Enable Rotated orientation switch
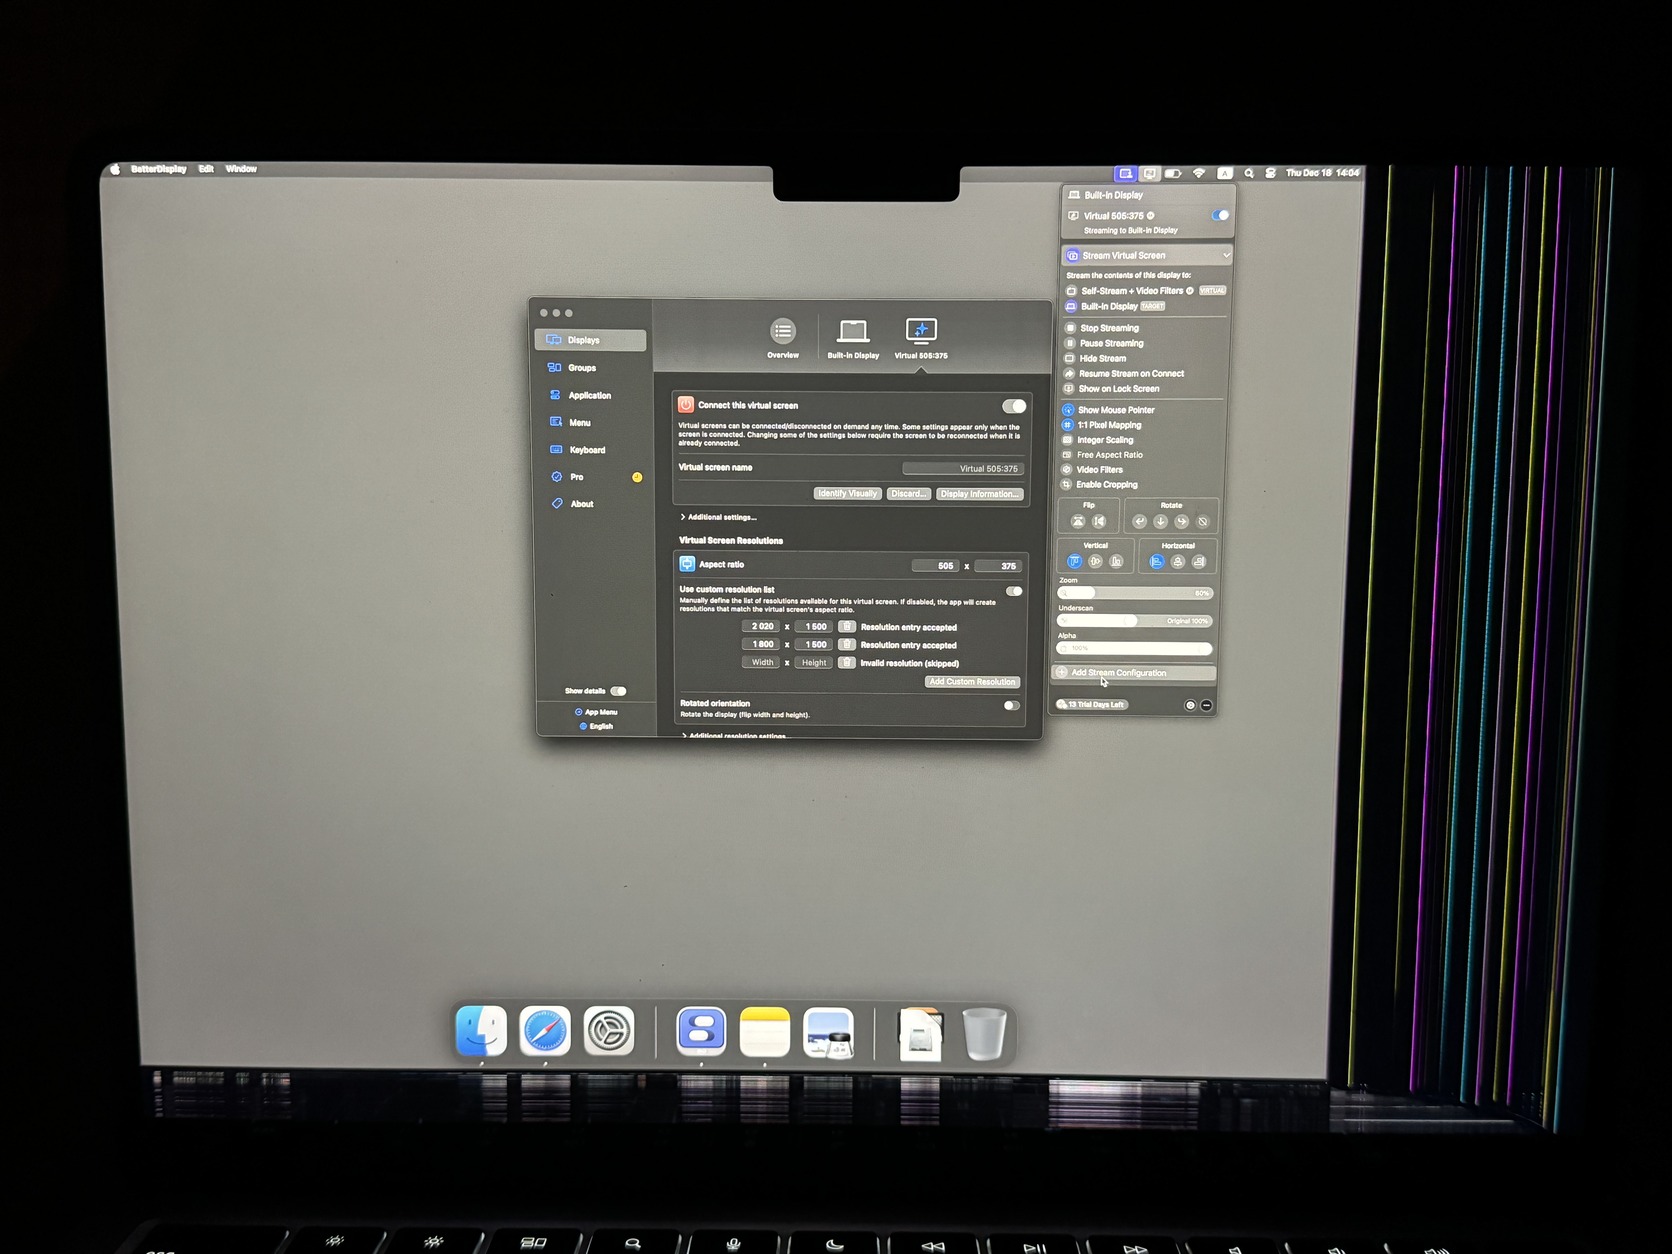Screen dimensions: 1672x1254 tap(1012, 705)
